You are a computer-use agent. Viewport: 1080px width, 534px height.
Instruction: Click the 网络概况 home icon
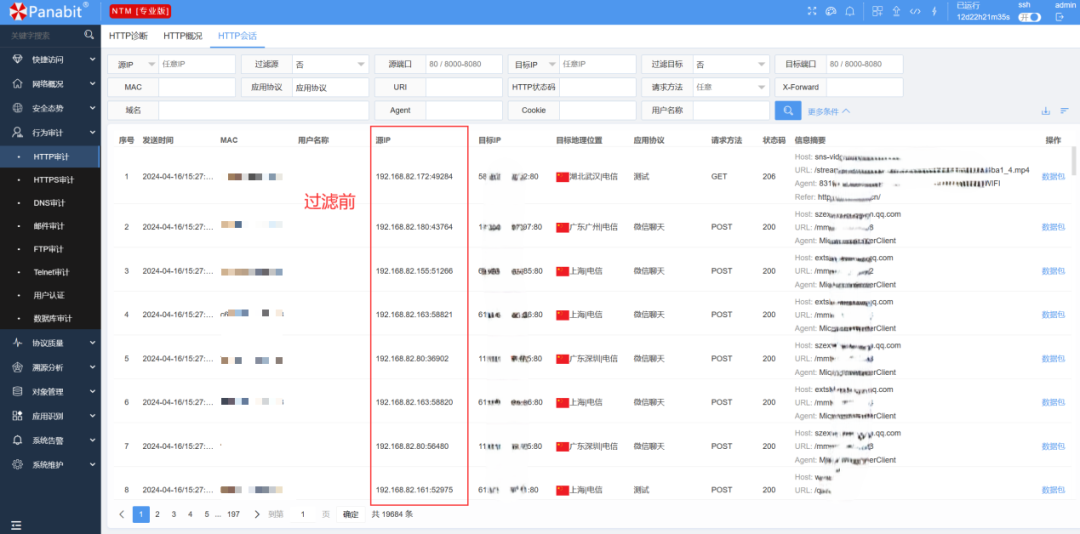click(x=18, y=84)
